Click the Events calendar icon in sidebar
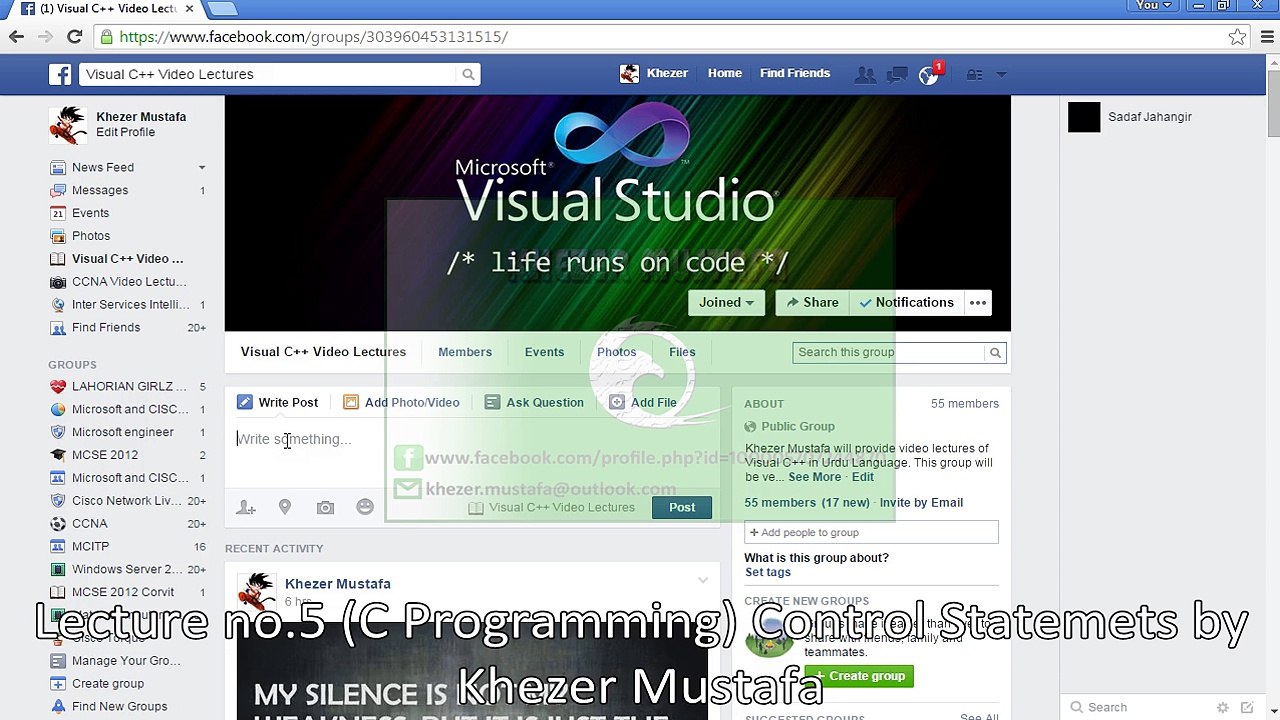Viewport: 1280px width, 720px height. [58, 213]
